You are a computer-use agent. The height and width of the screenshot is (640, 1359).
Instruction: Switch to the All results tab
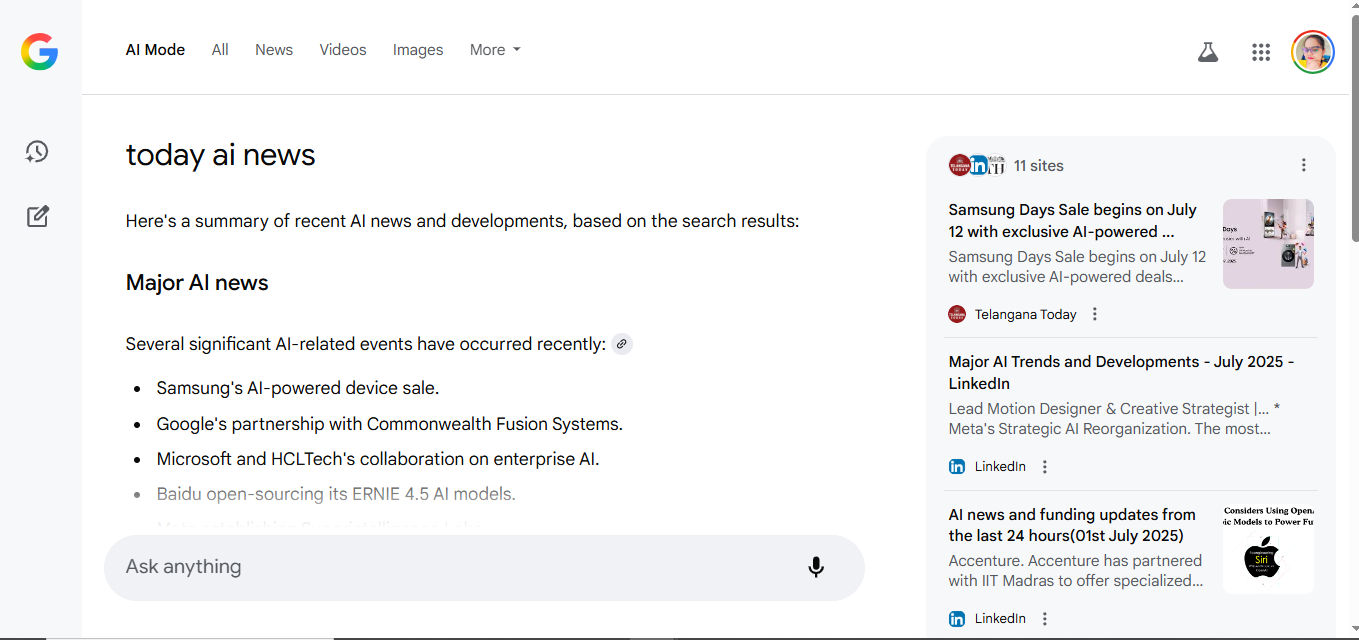point(220,50)
